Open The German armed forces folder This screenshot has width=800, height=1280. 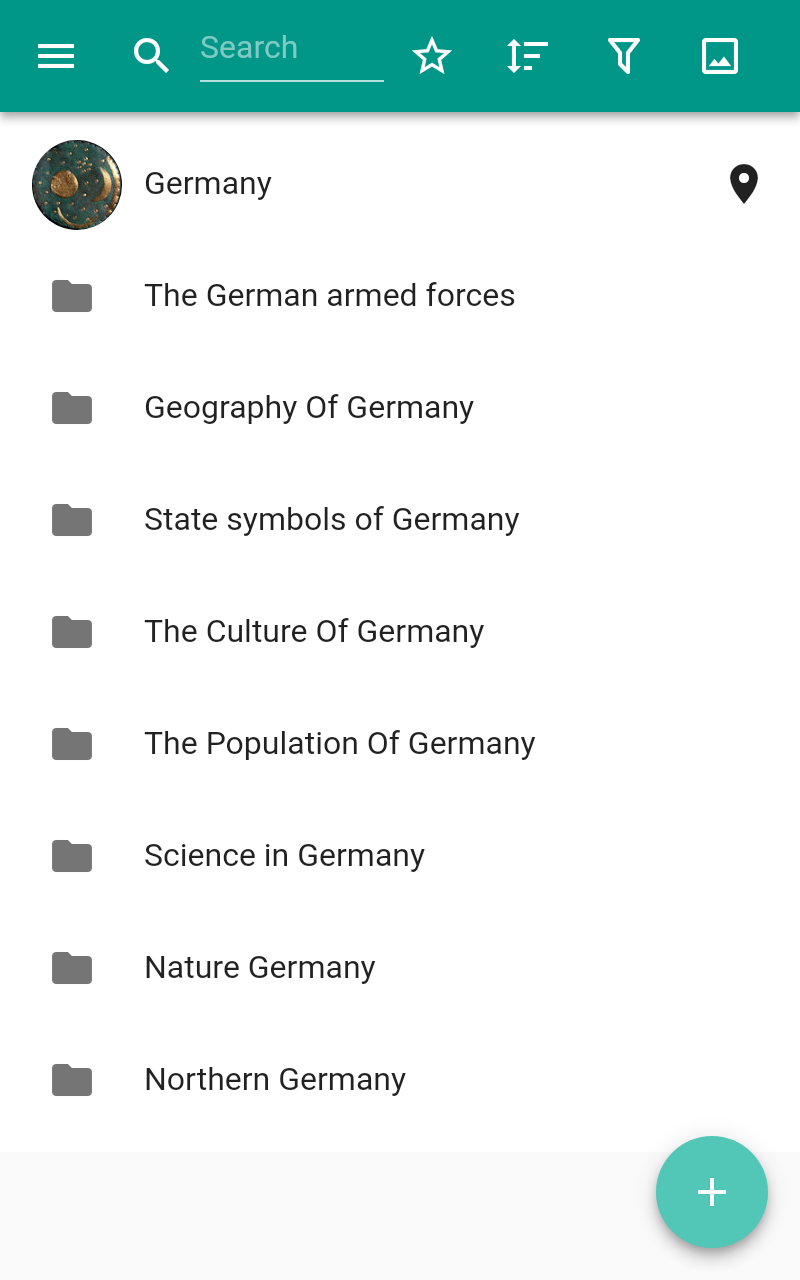tap(329, 296)
